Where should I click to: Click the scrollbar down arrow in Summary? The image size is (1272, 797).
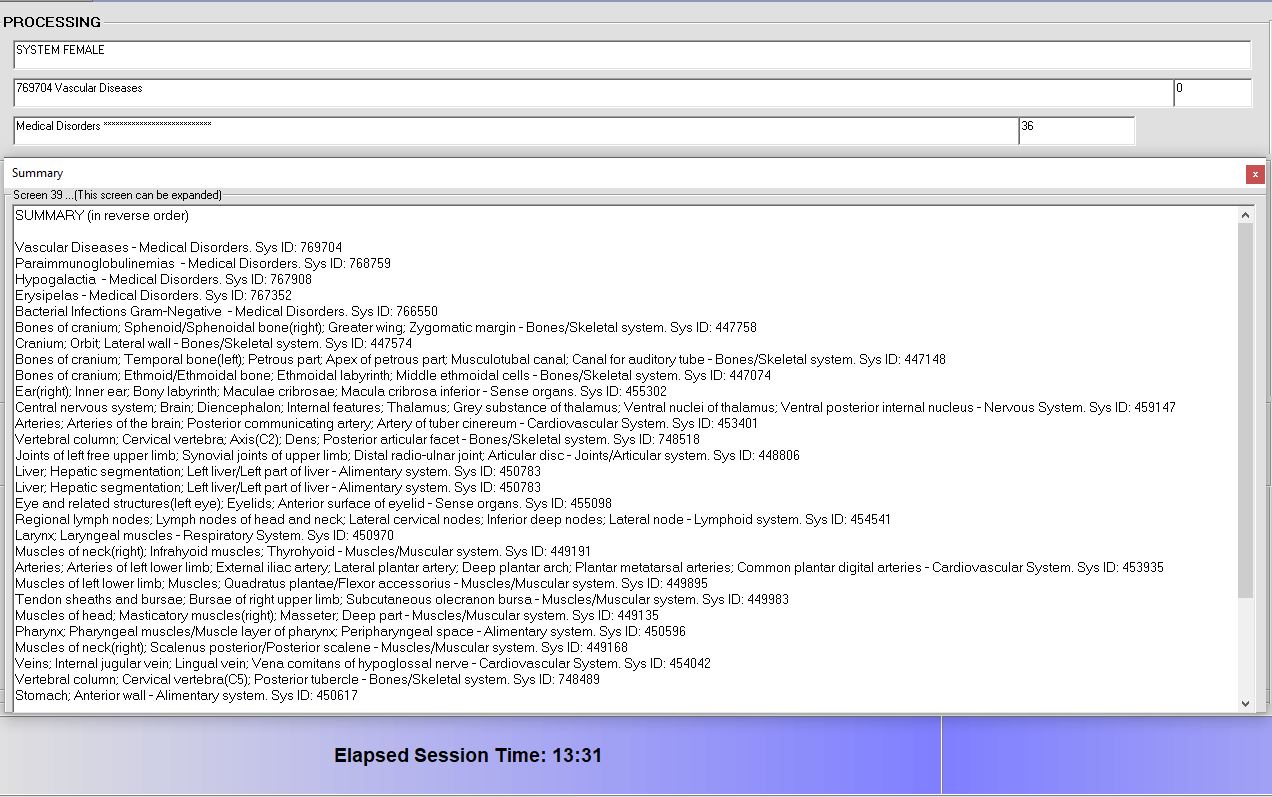(1245, 703)
